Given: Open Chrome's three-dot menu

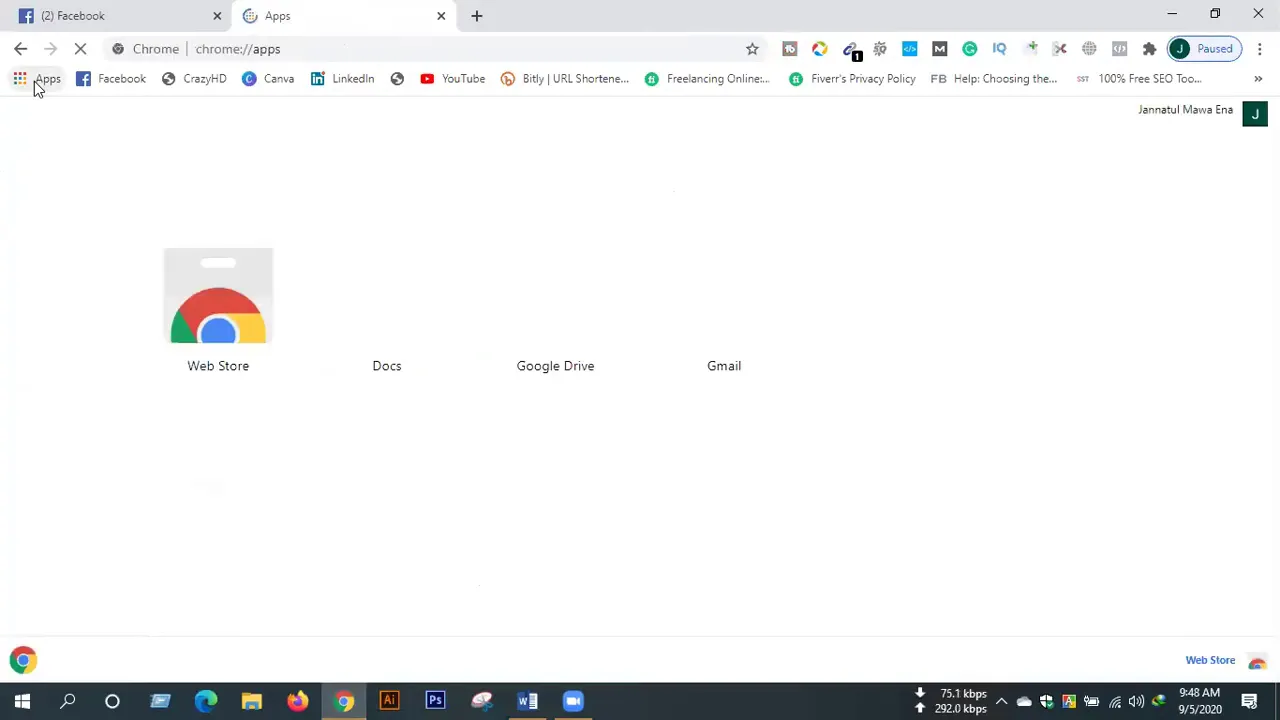Looking at the screenshot, I should pos(1260,49).
